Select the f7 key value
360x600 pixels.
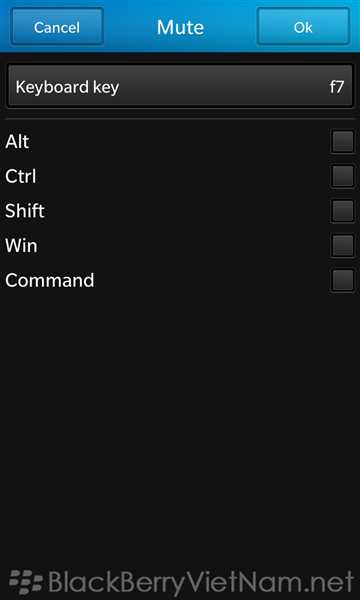click(x=337, y=87)
